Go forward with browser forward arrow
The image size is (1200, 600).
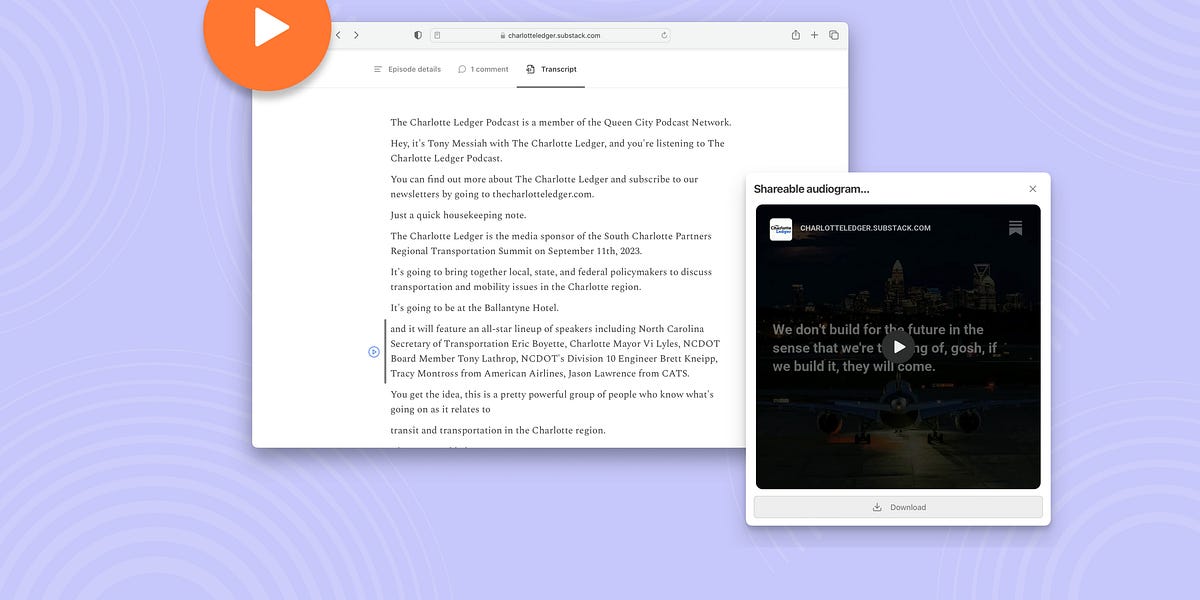click(x=356, y=35)
